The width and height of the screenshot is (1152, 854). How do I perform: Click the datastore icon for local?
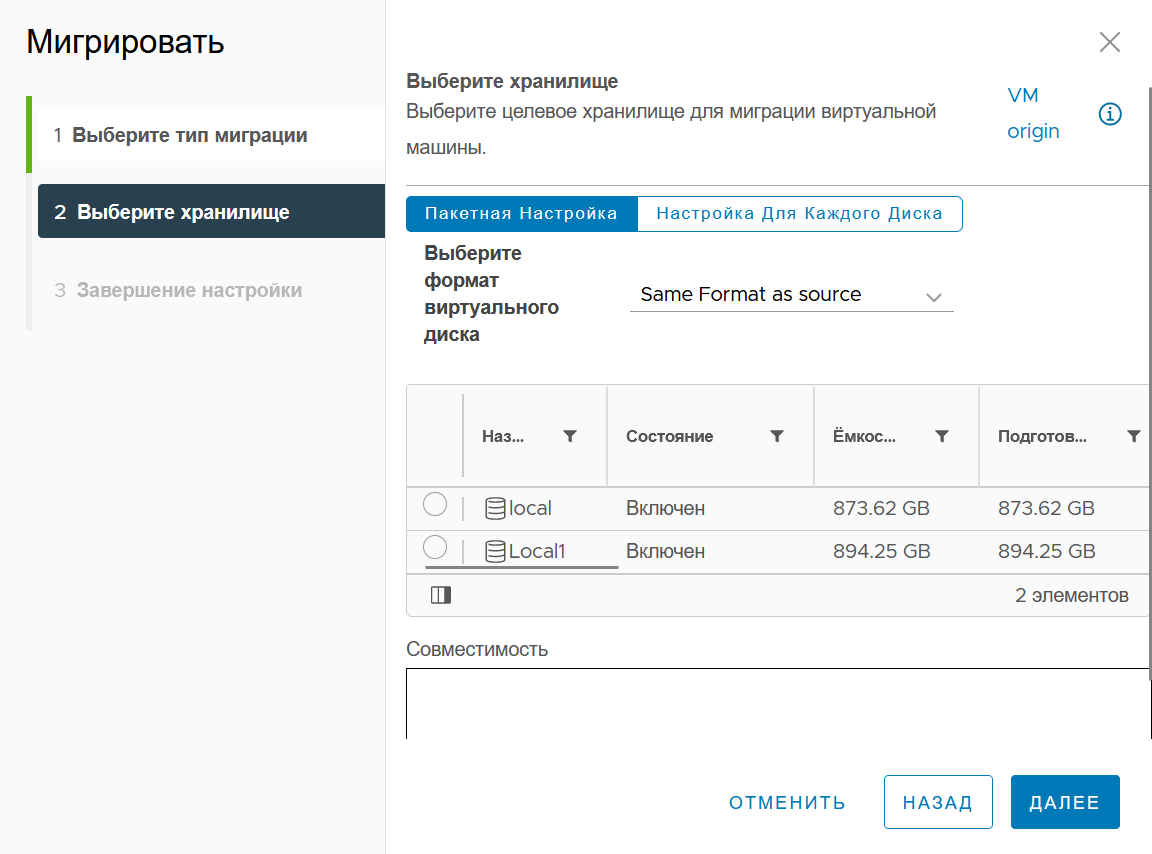point(495,508)
